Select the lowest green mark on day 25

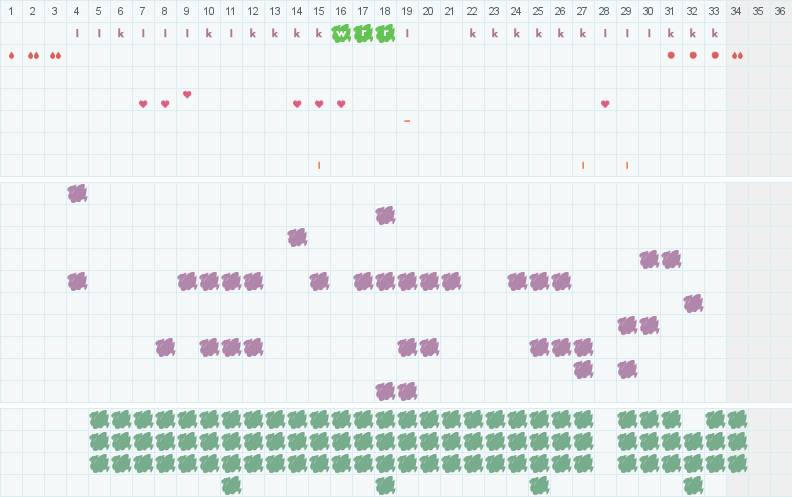(539, 485)
